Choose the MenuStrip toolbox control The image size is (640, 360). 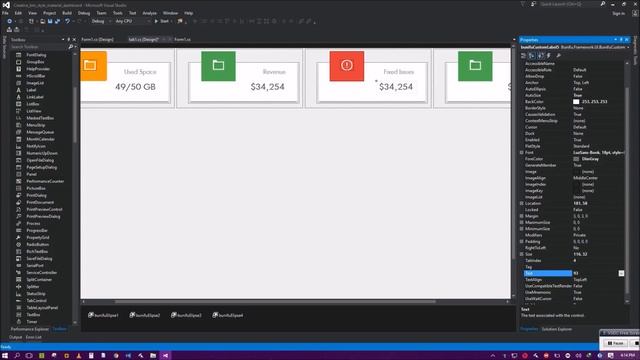36,125
